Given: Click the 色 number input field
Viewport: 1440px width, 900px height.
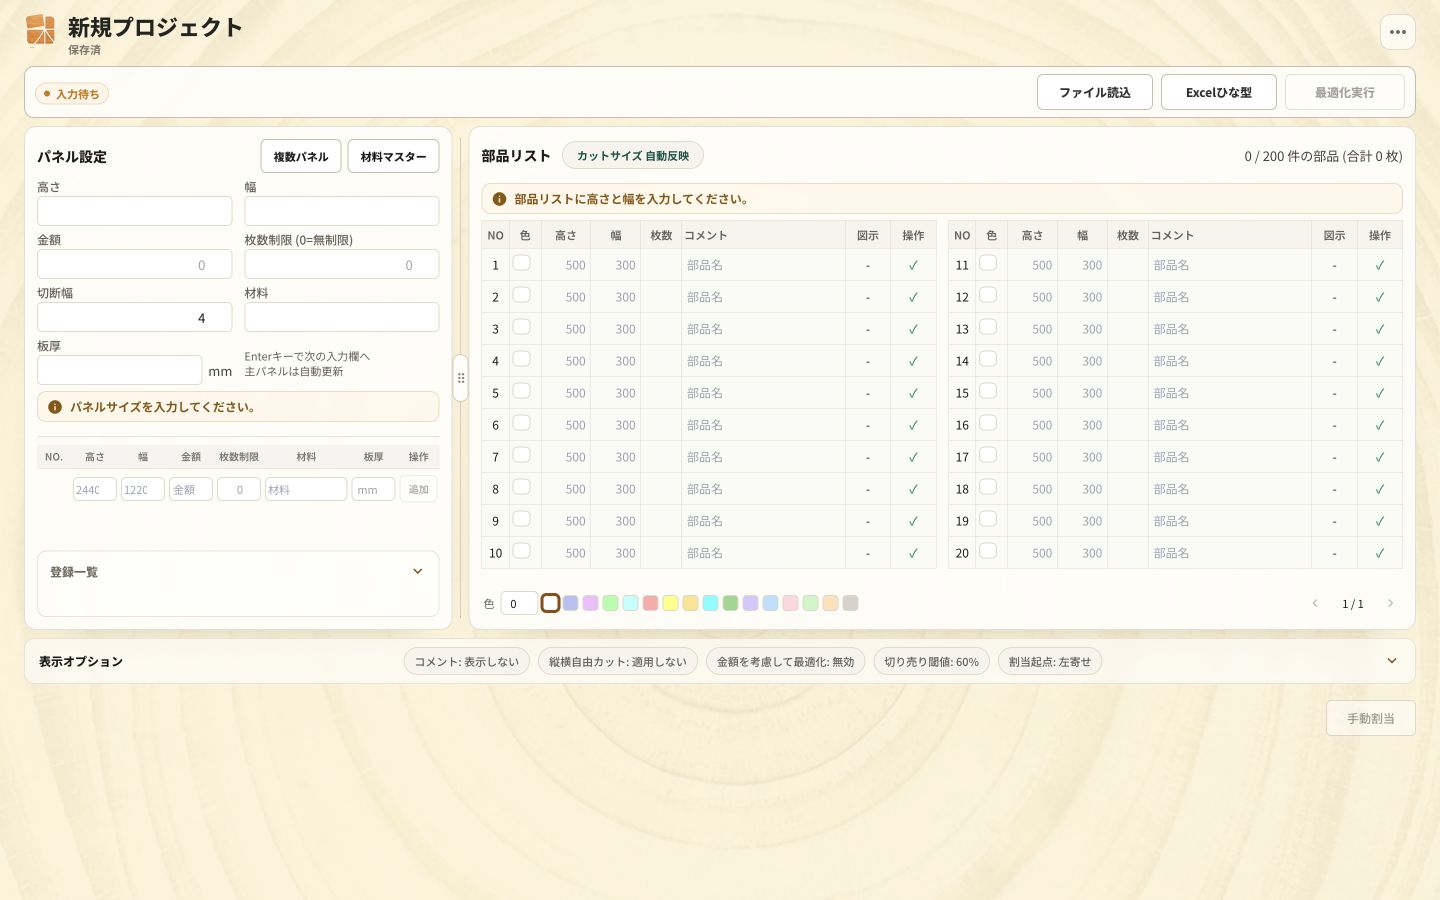Looking at the screenshot, I should pos(519,603).
